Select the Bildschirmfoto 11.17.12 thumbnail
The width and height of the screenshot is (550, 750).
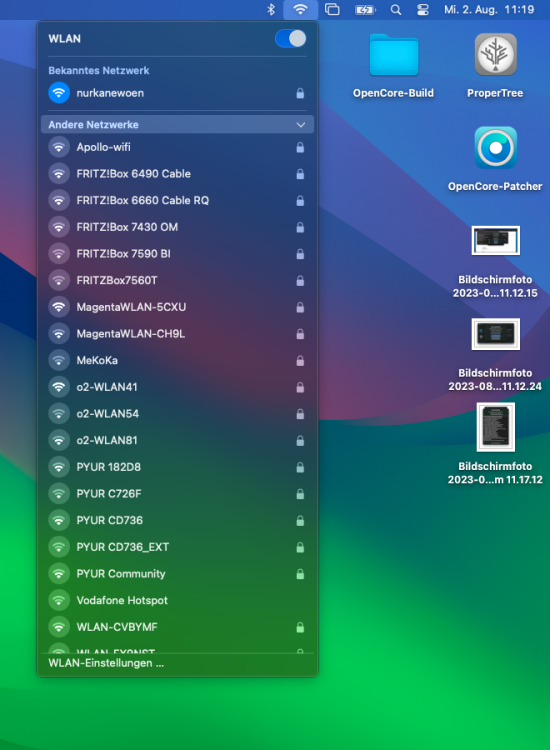495,427
